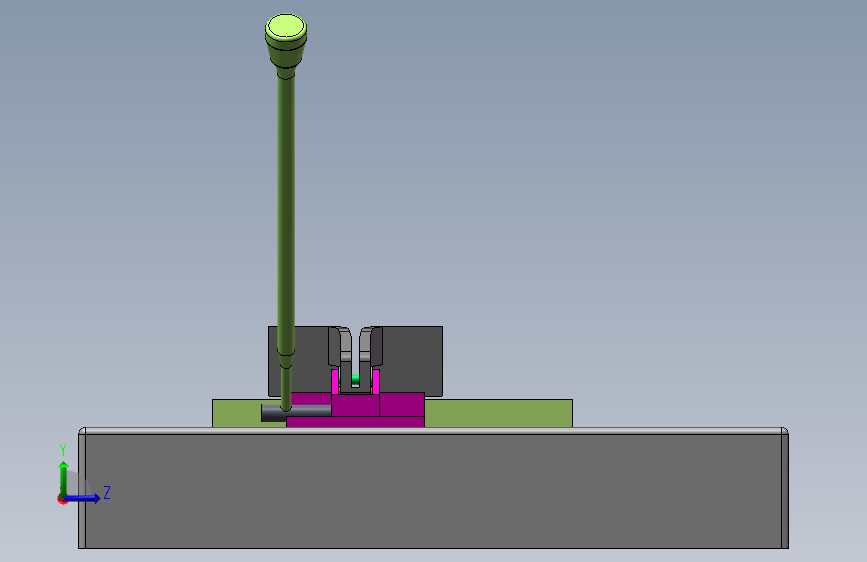Click the Z axis label
Viewport: 867px width, 562px height.
pos(107,492)
